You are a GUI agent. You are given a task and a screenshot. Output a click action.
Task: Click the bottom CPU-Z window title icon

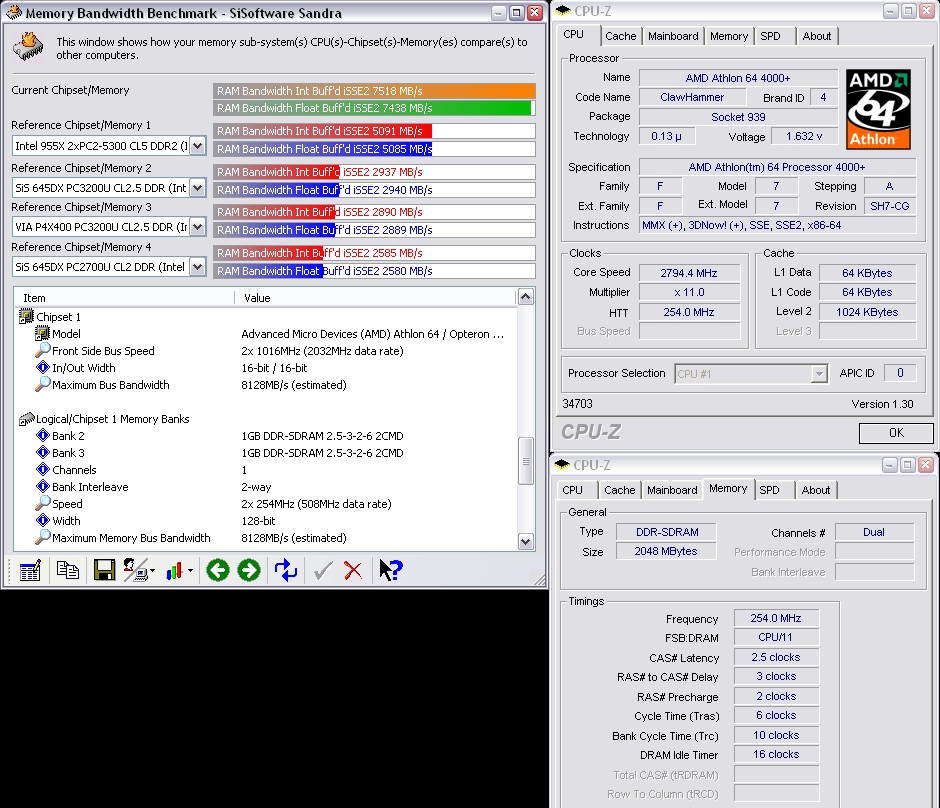point(562,465)
